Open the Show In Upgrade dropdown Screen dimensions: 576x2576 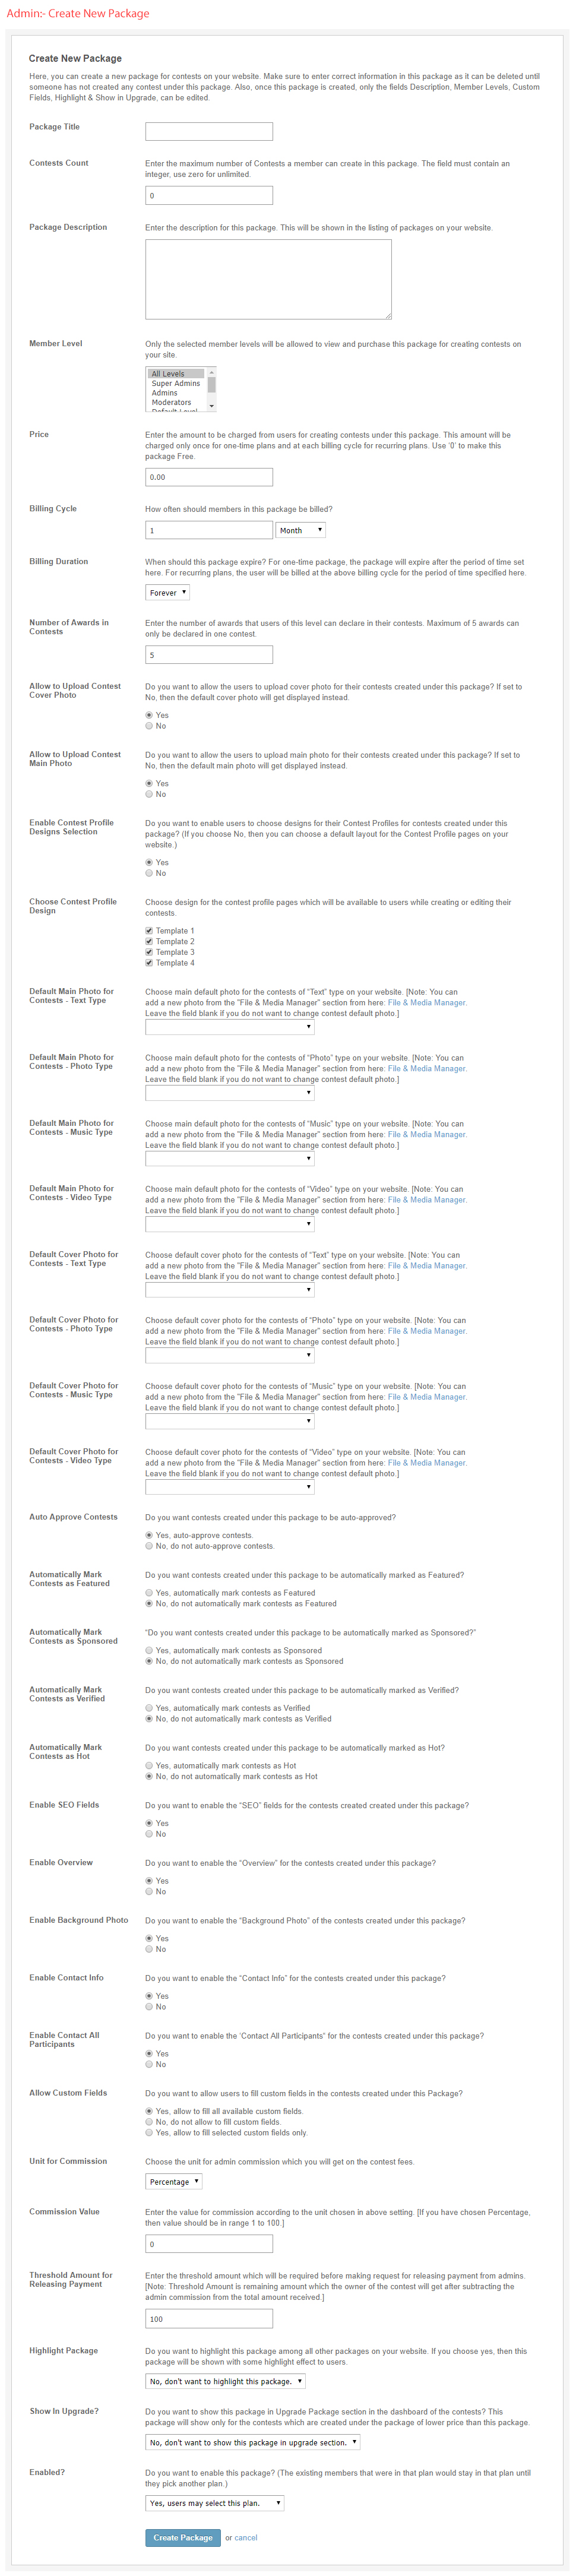point(252,2442)
